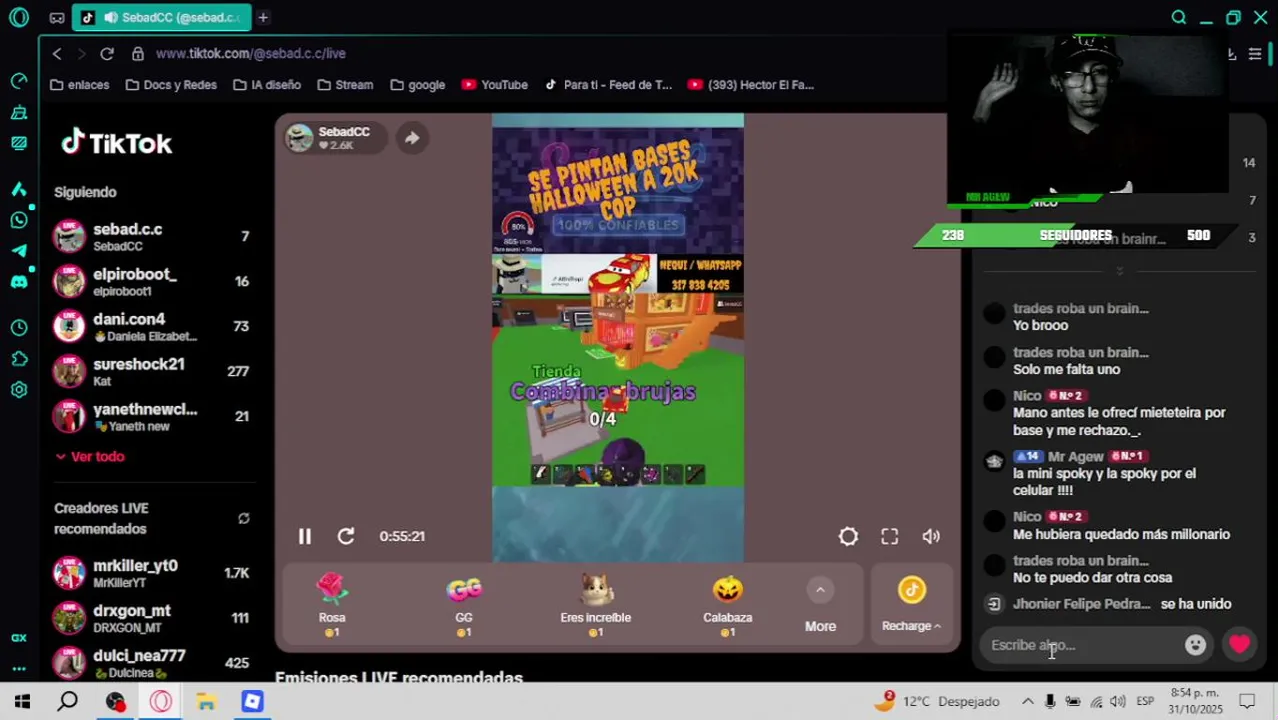Image resolution: width=1278 pixels, height=720 pixels.
Task: Open the weather widget 12°C Despejado
Action: pos(938,701)
